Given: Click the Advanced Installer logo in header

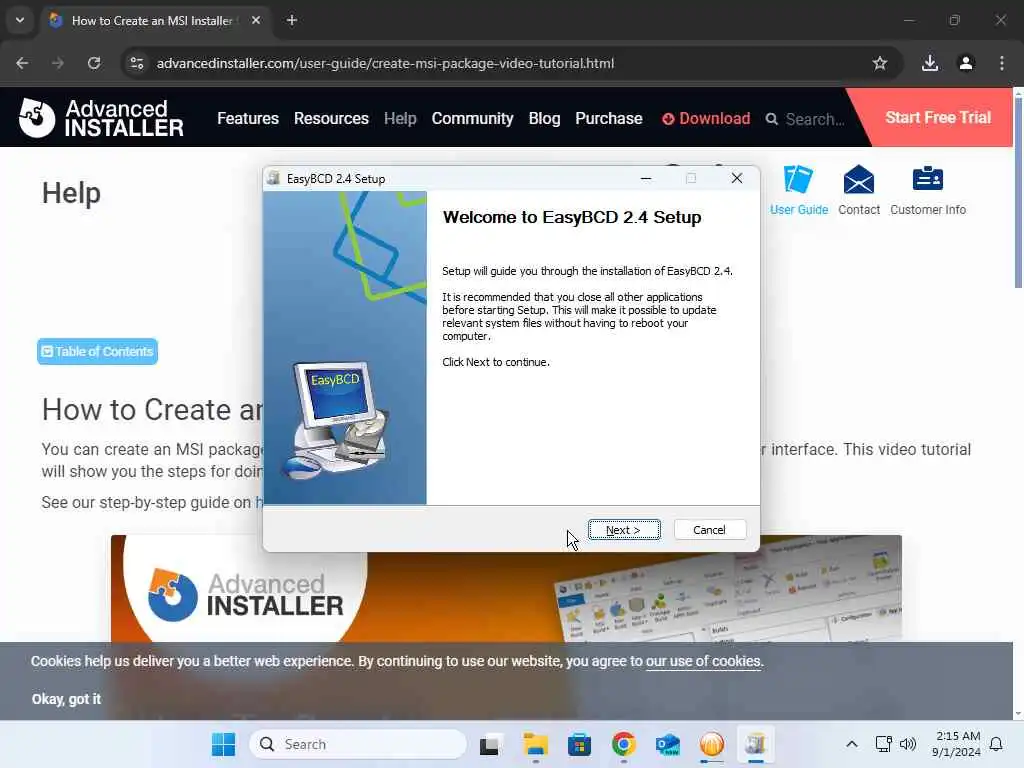Looking at the screenshot, I should coord(101,118).
